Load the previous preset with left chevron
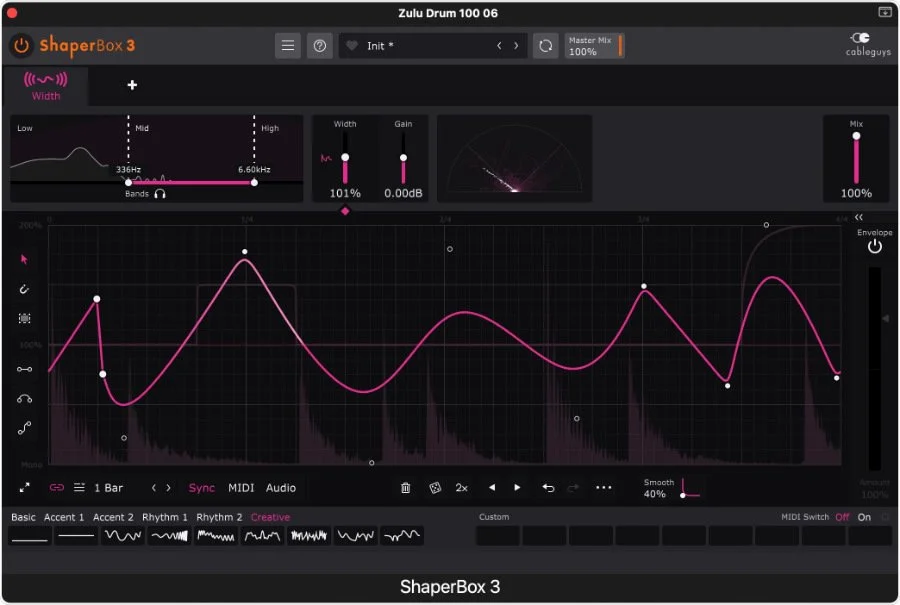900x605 pixels. click(499, 45)
